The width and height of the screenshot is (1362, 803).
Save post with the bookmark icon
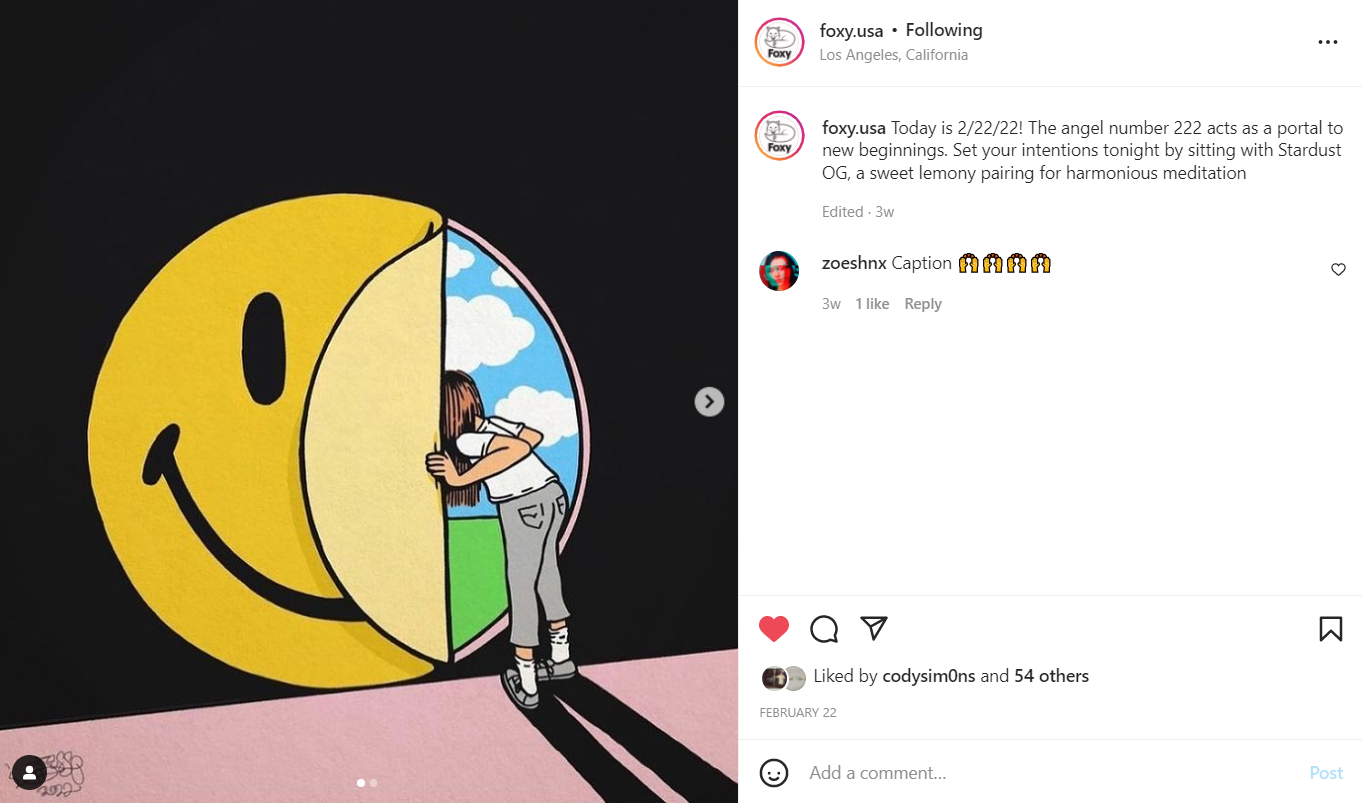(x=1330, y=629)
